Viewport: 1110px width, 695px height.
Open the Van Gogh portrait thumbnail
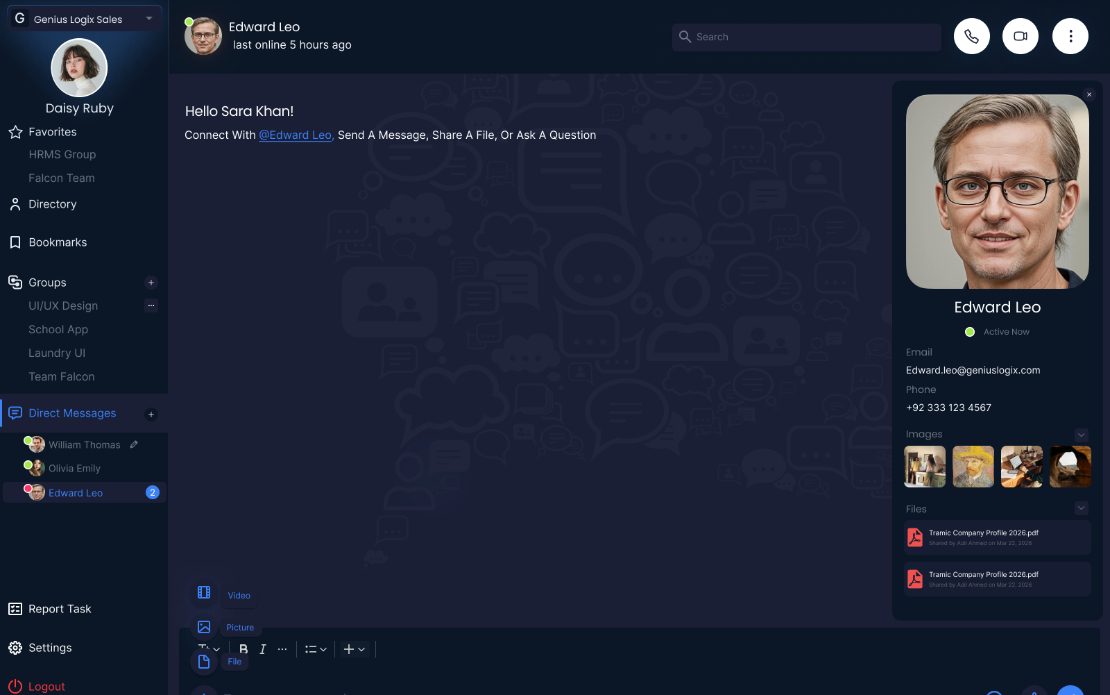tap(973, 466)
